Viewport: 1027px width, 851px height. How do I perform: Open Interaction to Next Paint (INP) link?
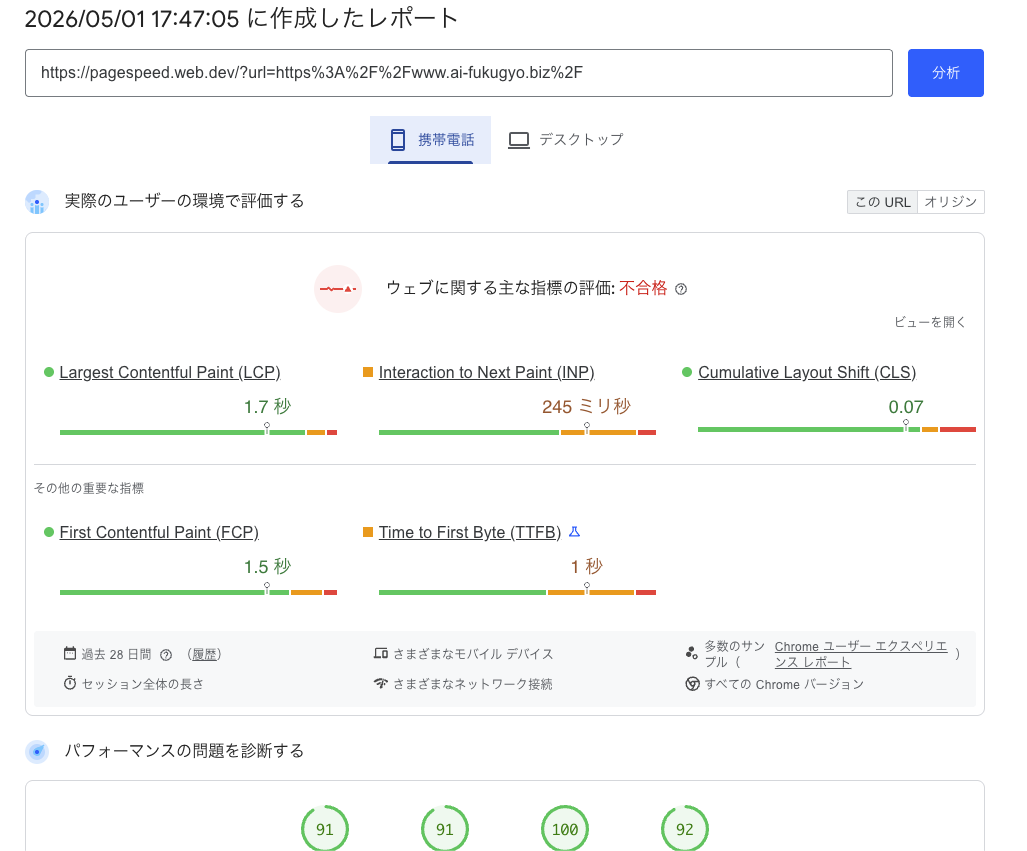487,372
